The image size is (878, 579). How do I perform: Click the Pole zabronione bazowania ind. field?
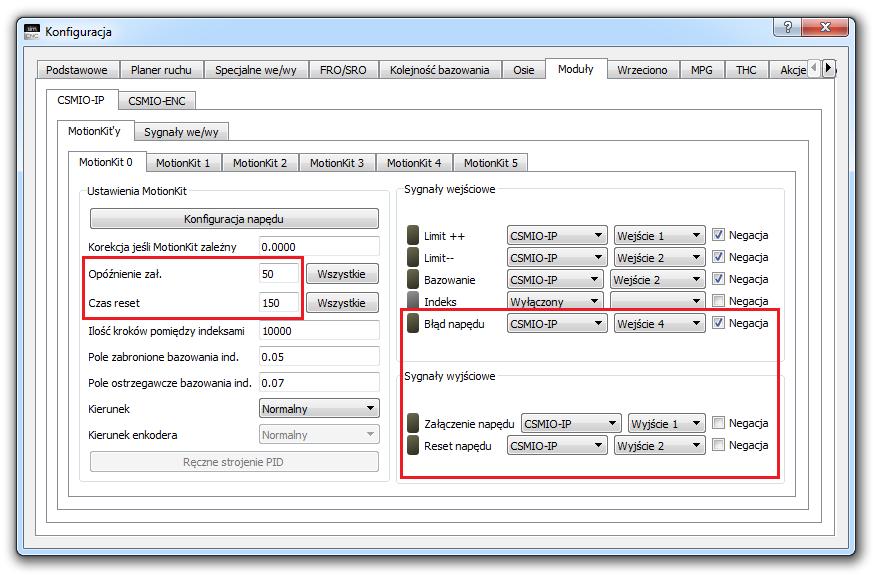(319, 357)
